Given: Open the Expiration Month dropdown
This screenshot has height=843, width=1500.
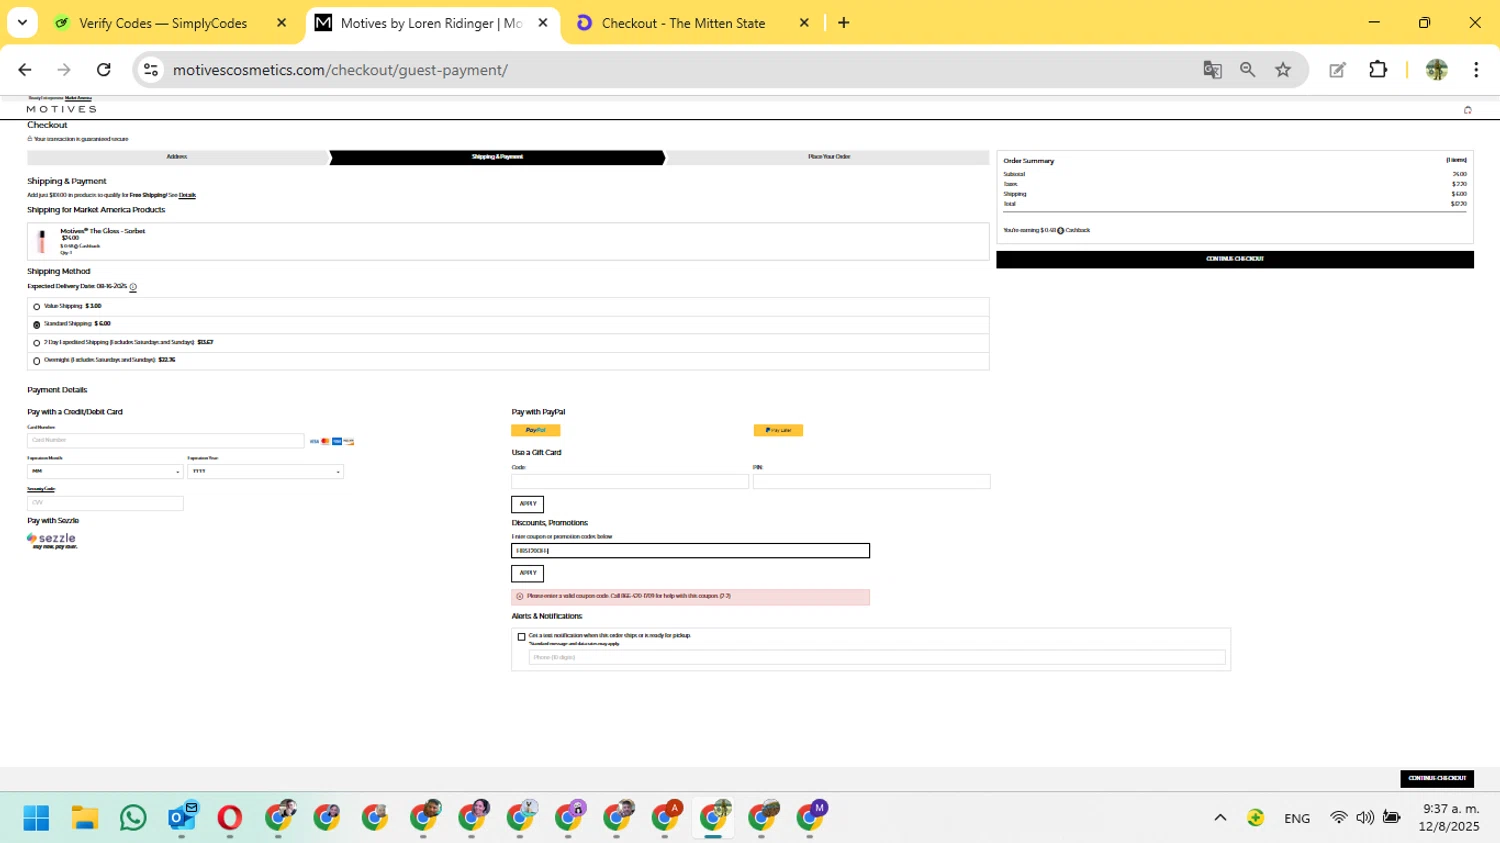Looking at the screenshot, I should (x=105, y=472).
